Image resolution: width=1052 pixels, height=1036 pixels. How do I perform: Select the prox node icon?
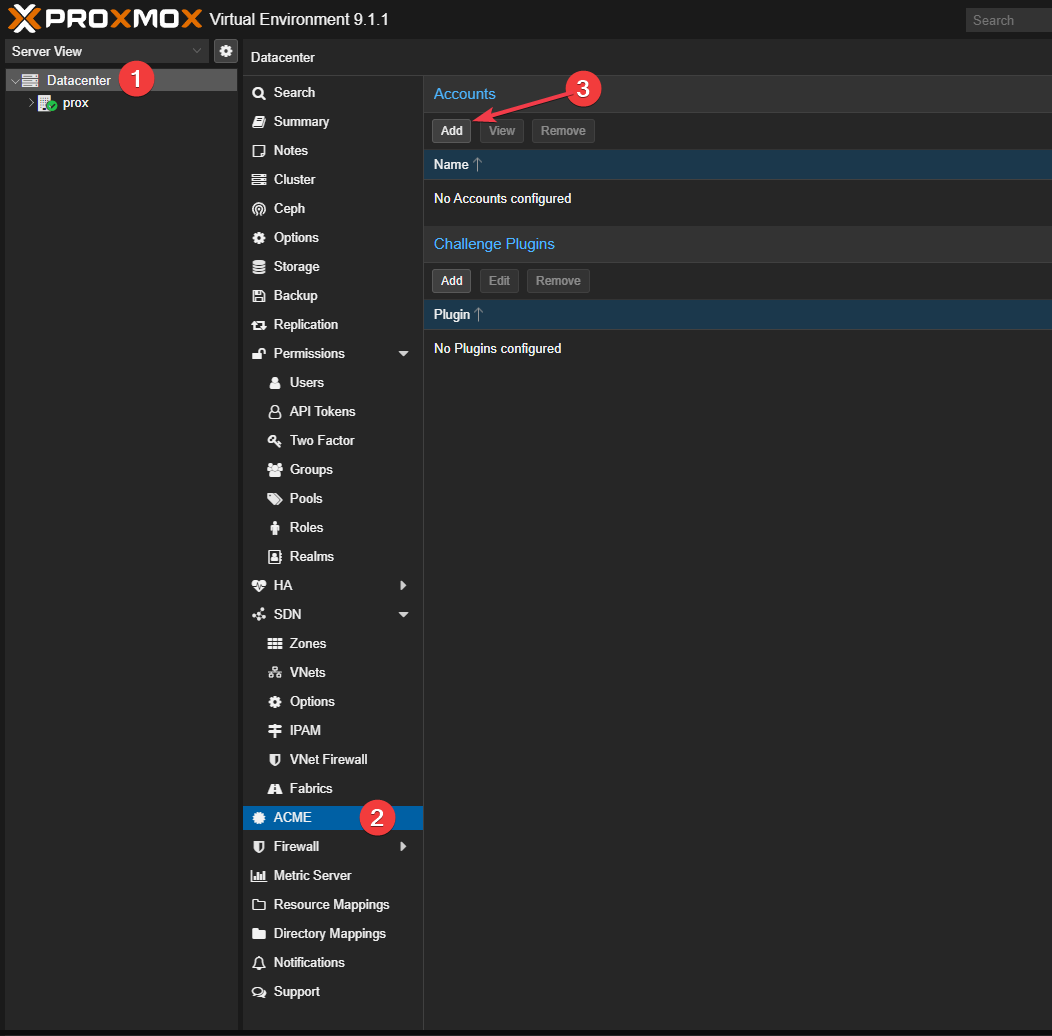48,103
